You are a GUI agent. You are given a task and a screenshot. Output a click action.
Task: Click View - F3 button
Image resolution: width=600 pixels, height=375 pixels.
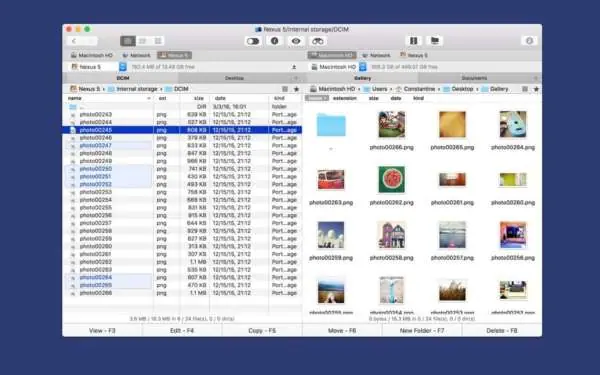point(102,331)
